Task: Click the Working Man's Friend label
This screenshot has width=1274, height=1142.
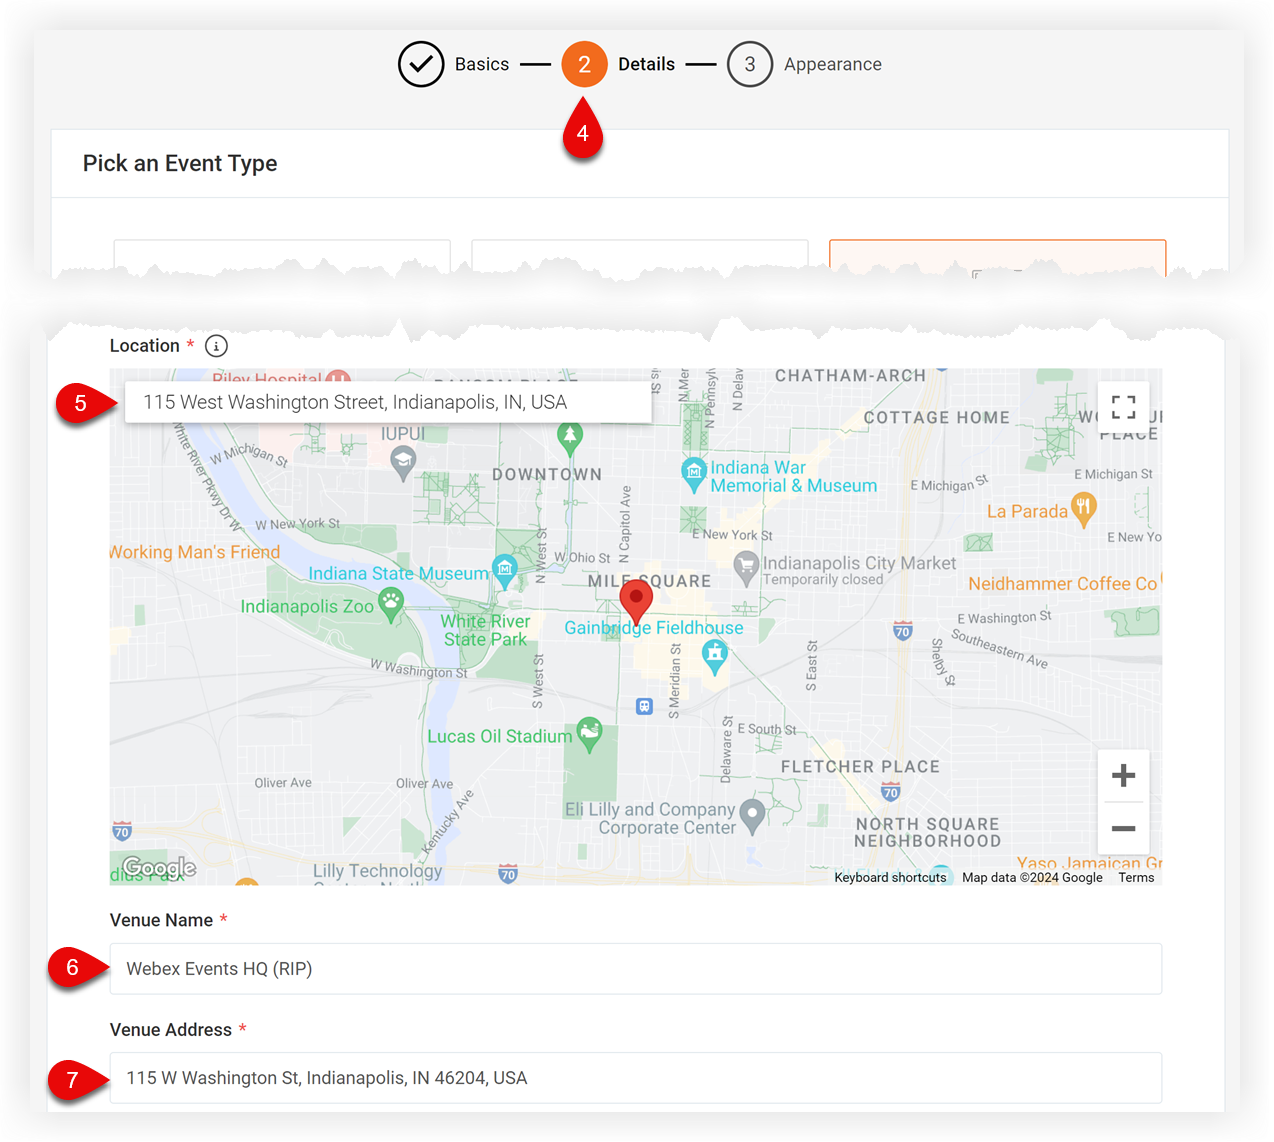Action: click(195, 552)
